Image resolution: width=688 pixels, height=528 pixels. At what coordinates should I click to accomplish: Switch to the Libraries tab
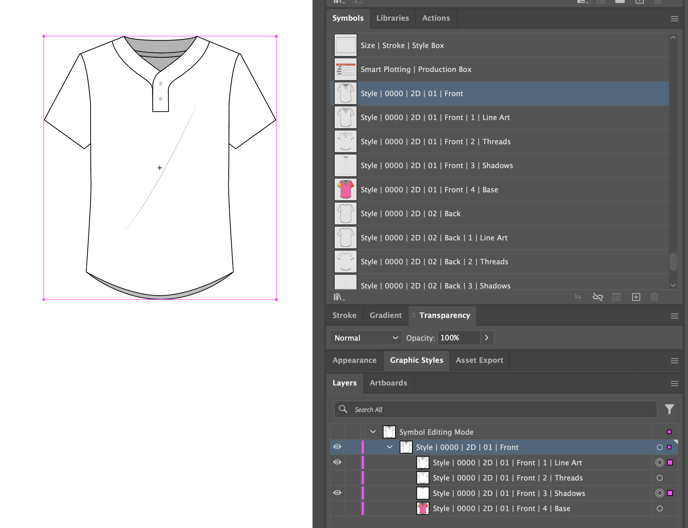pos(392,18)
